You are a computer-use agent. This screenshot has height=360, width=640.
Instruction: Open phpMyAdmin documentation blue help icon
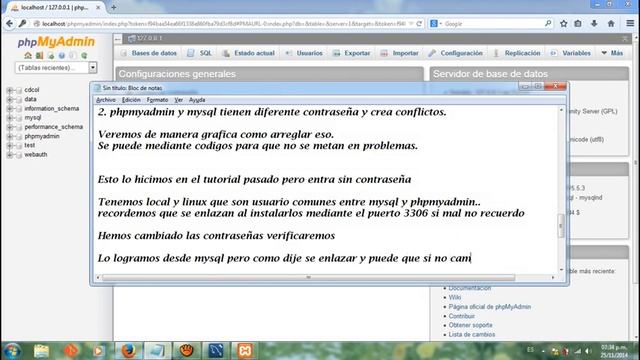[62, 55]
